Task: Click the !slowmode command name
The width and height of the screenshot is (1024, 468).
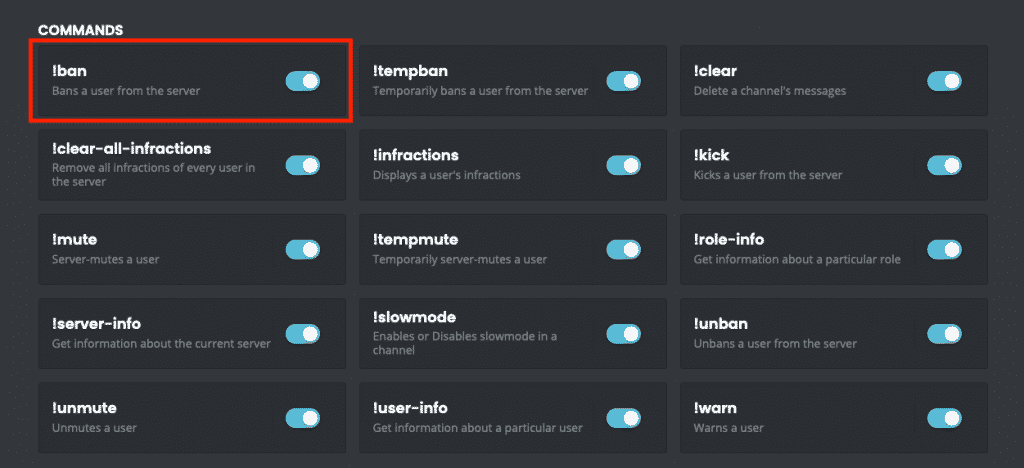Action: pyautogui.click(x=414, y=317)
